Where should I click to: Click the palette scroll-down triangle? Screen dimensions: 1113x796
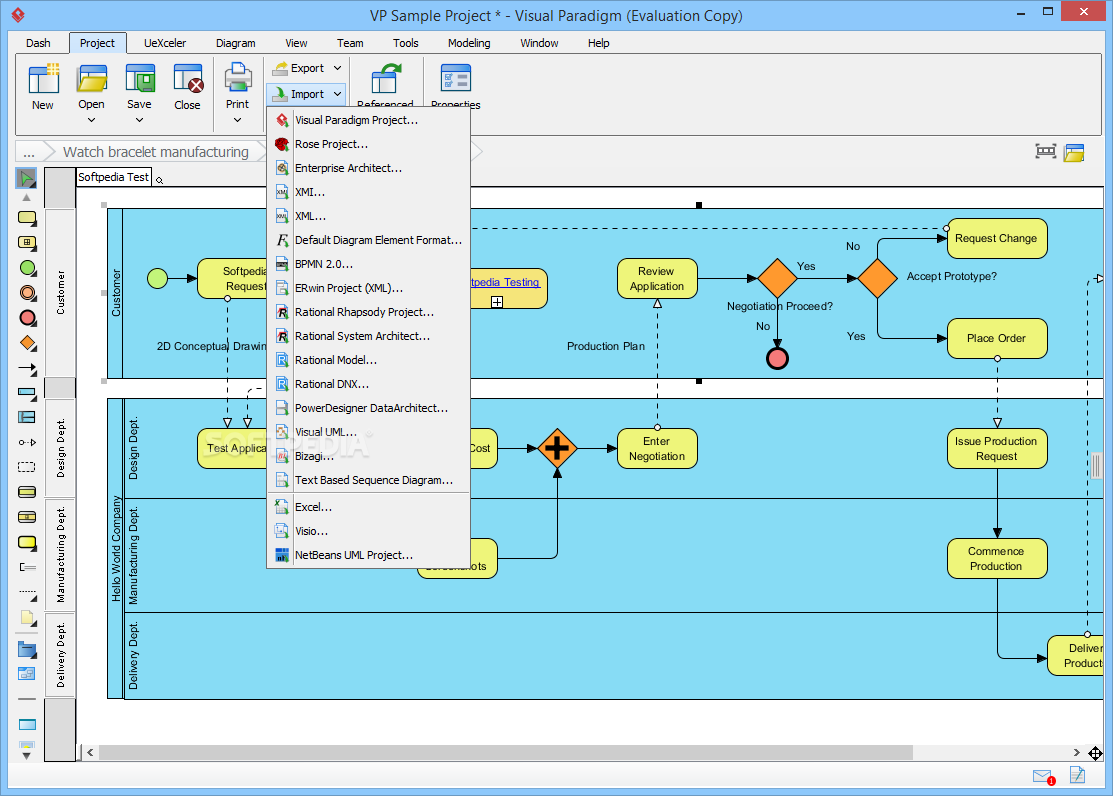[x=26, y=756]
